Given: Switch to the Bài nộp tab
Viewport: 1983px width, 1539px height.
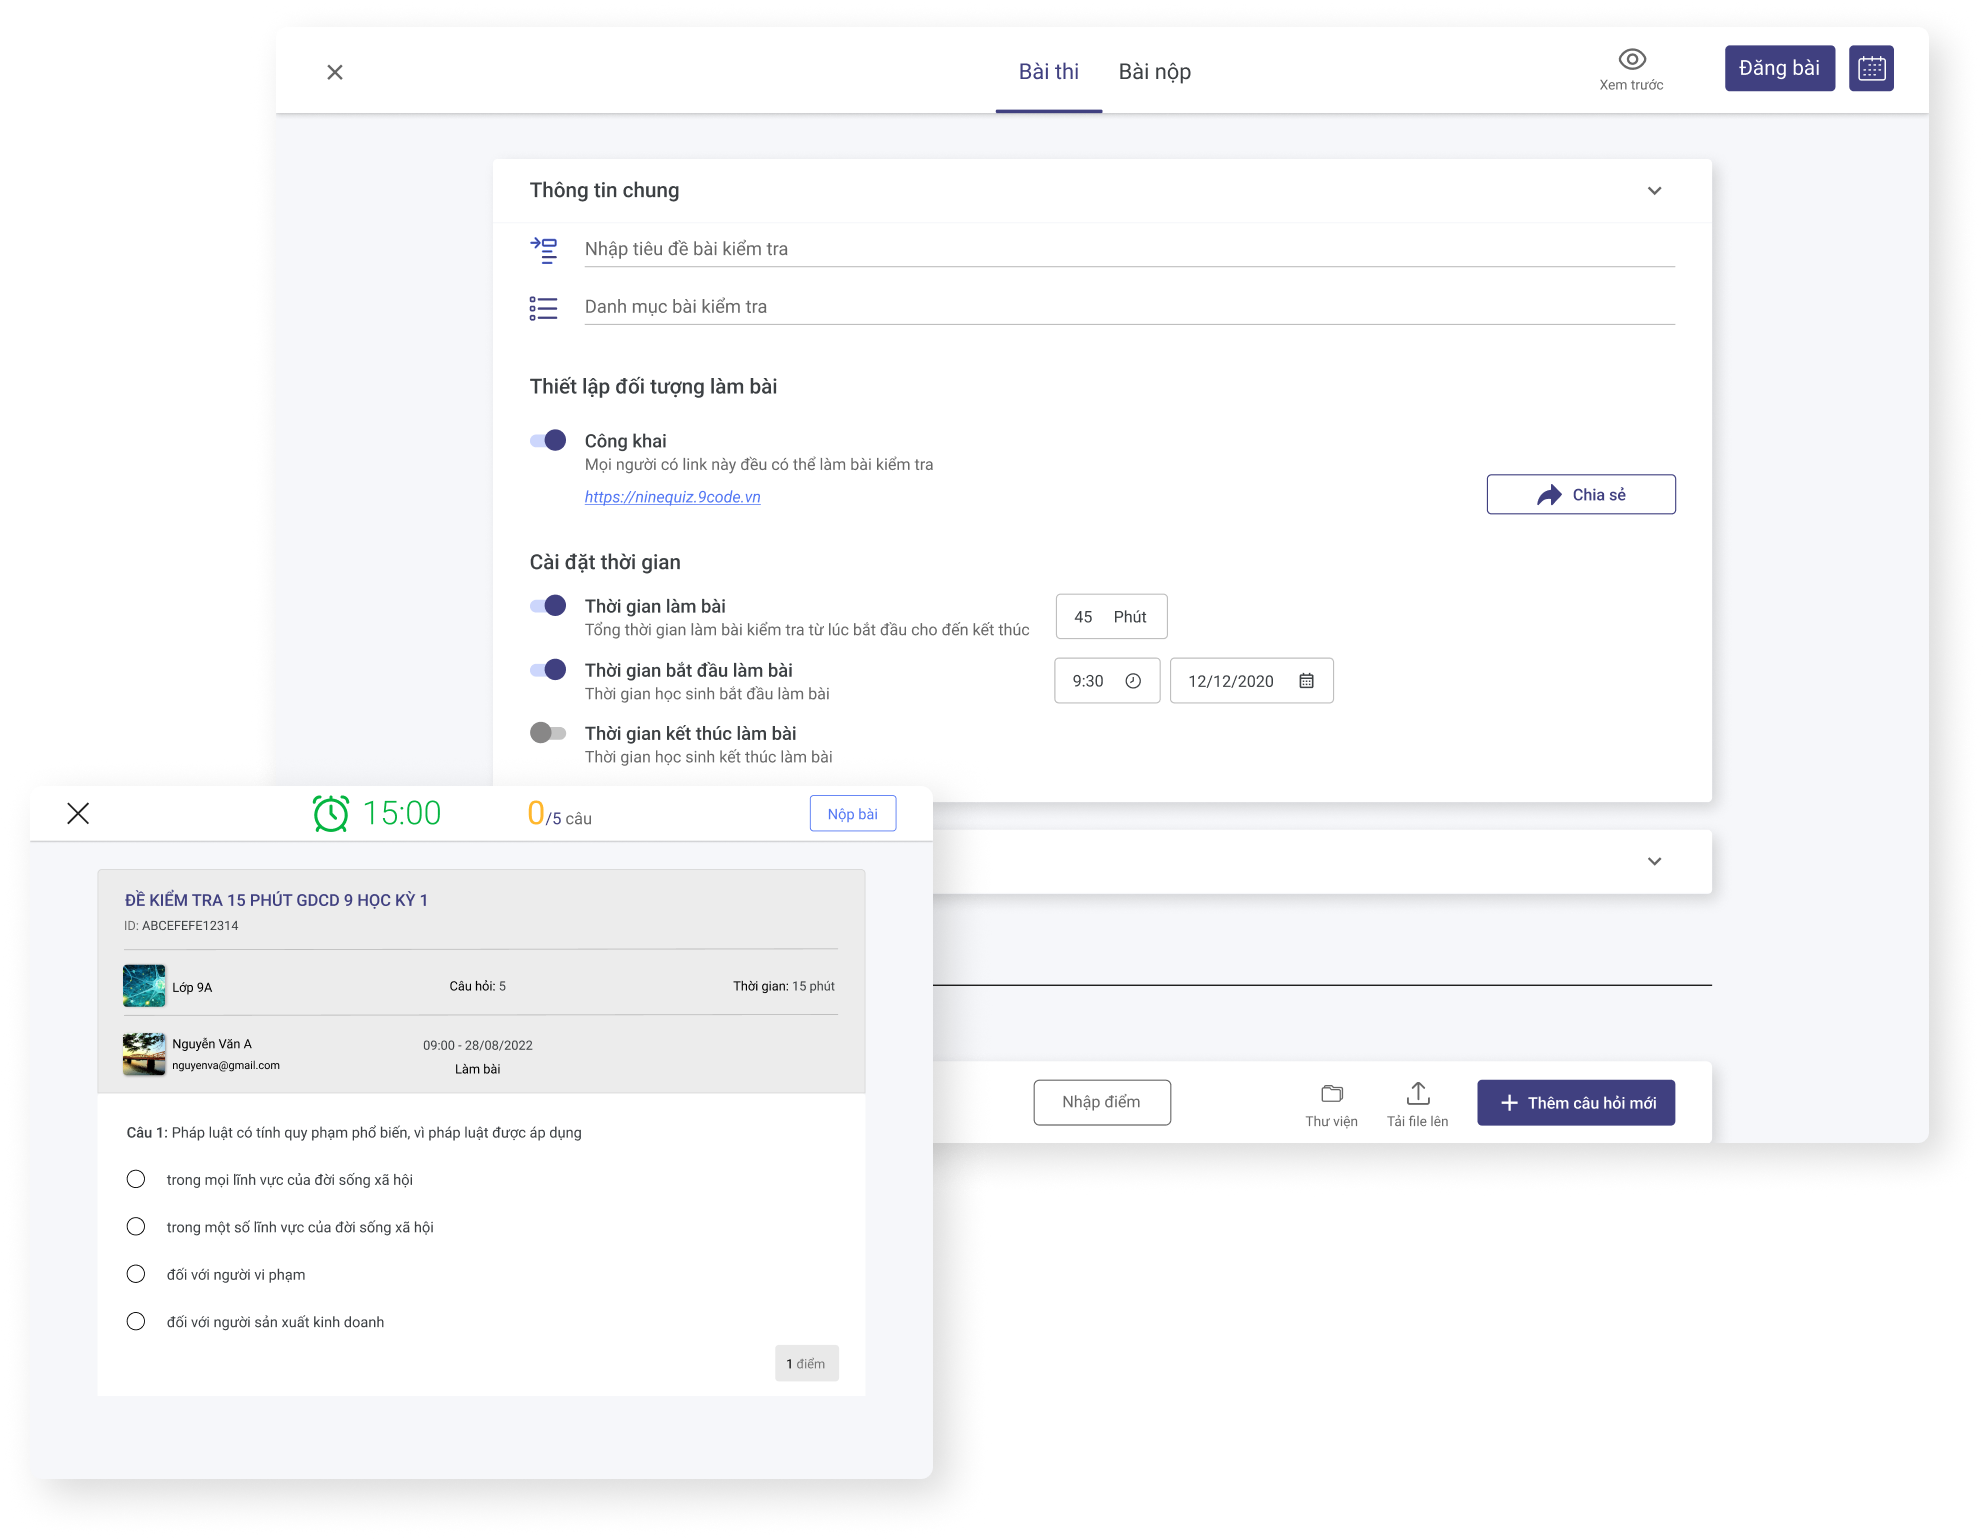Looking at the screenshot, I should tap(1154, 72).
